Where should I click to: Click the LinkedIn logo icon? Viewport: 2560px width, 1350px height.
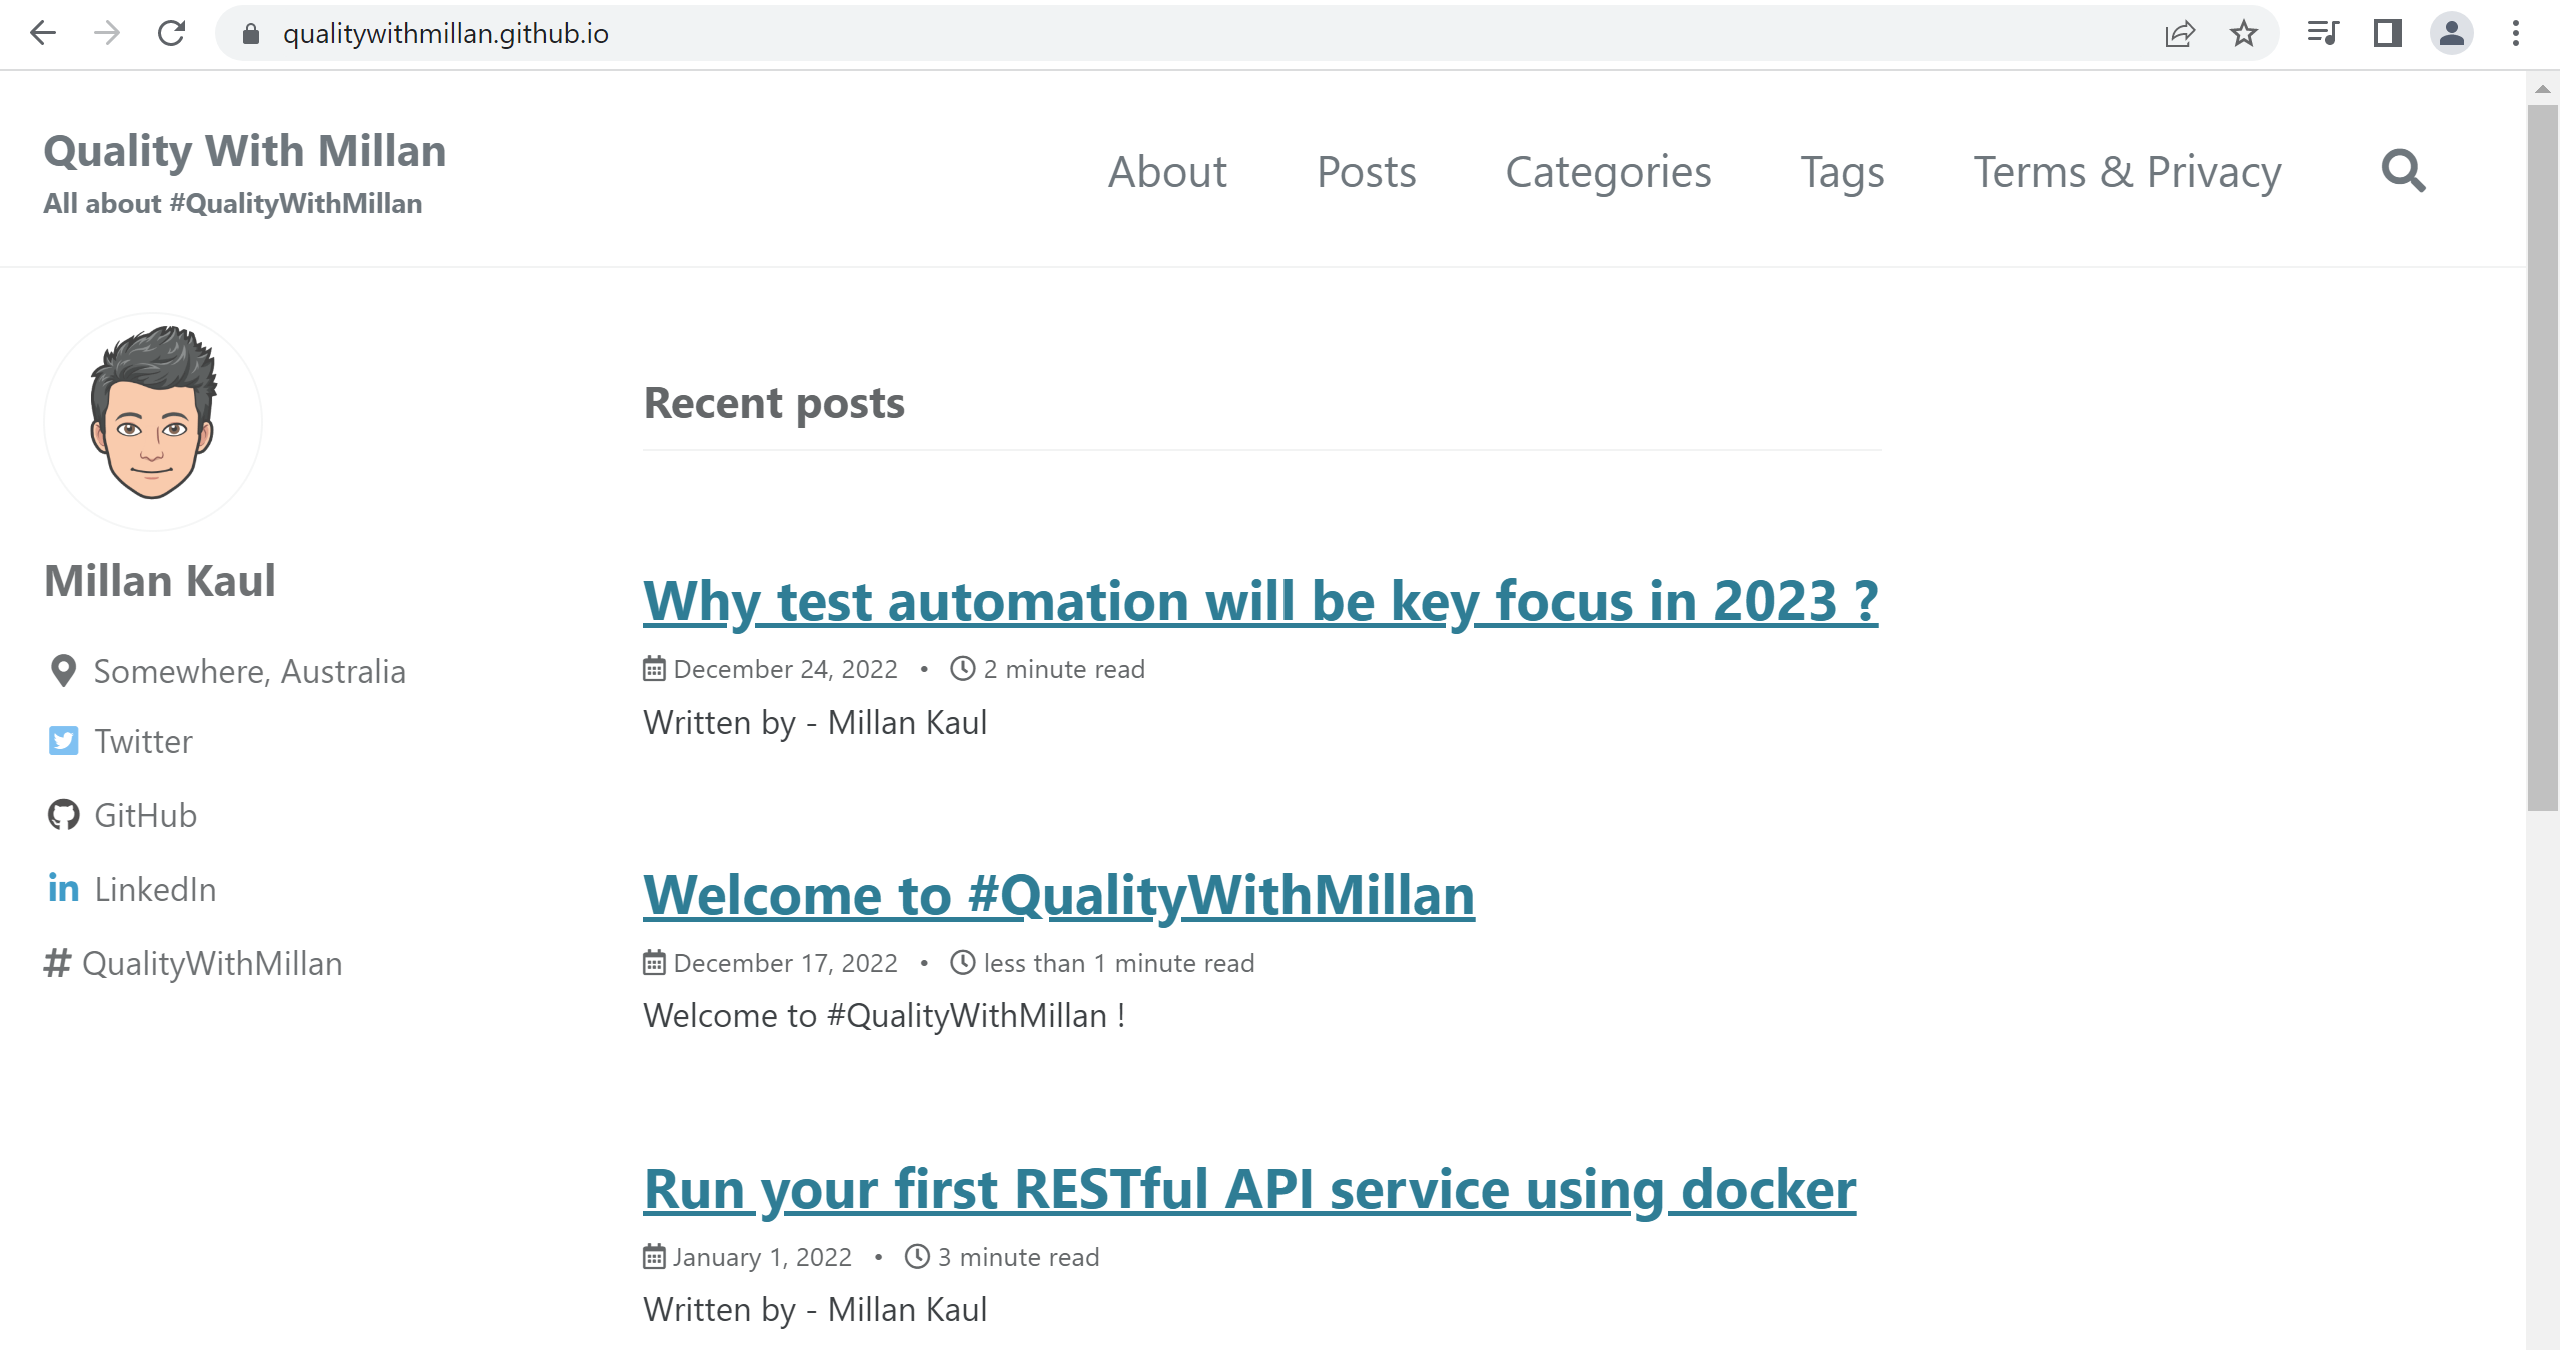coord(63,888)
